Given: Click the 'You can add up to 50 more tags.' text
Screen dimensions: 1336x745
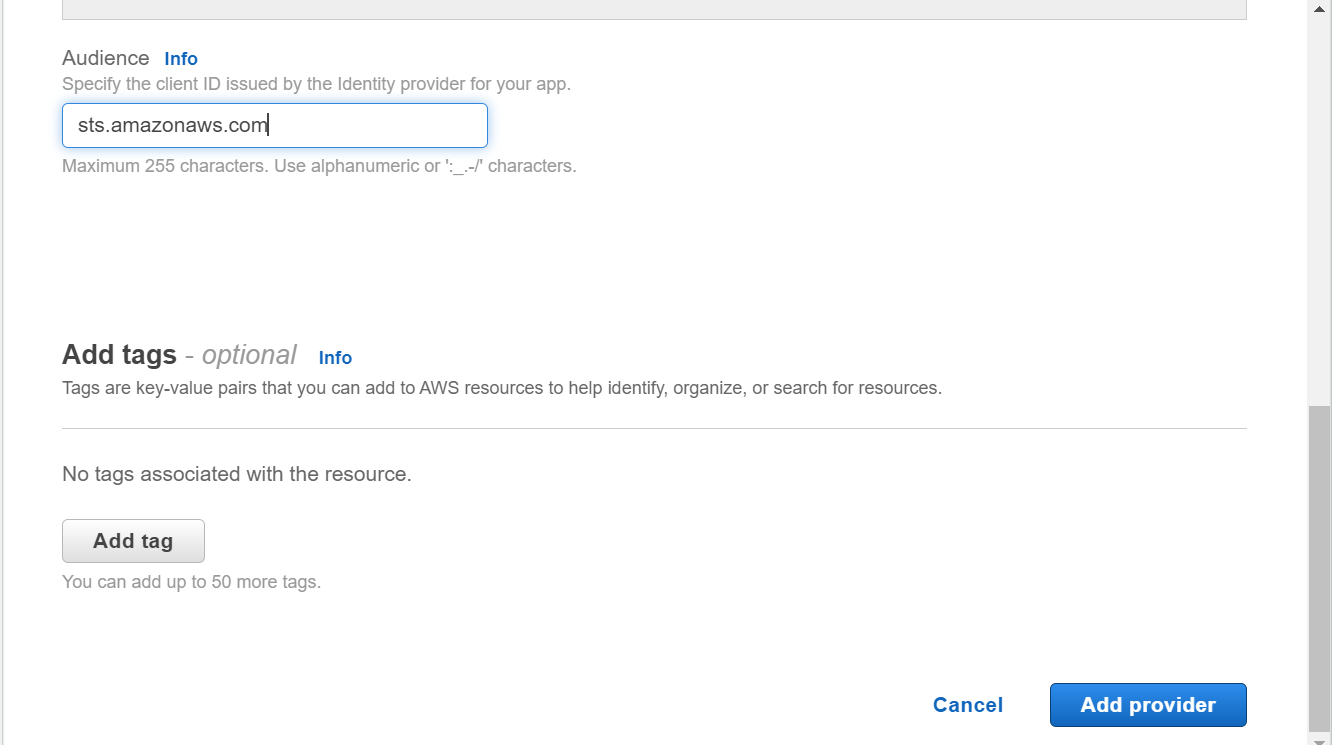Looking at the screenshot, I should click(191, 582).
